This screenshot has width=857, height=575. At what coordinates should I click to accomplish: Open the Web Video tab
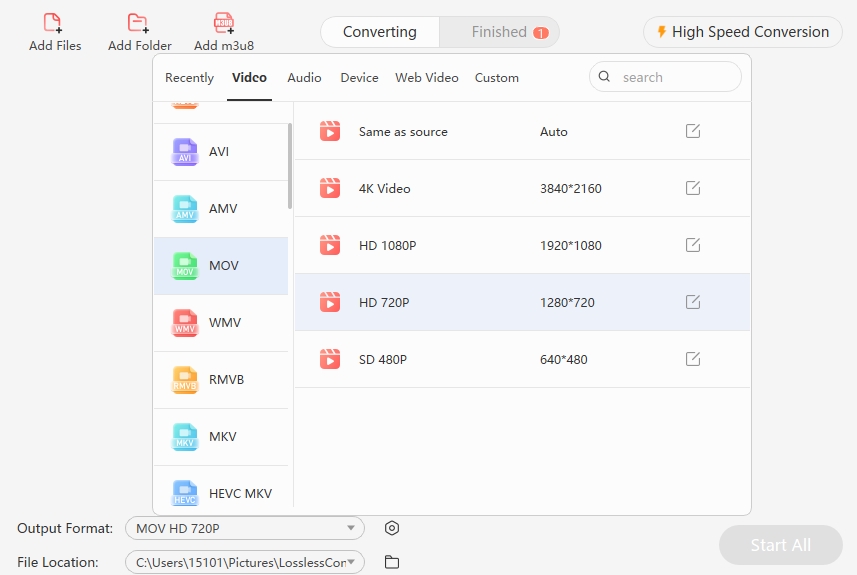point(426,78)
